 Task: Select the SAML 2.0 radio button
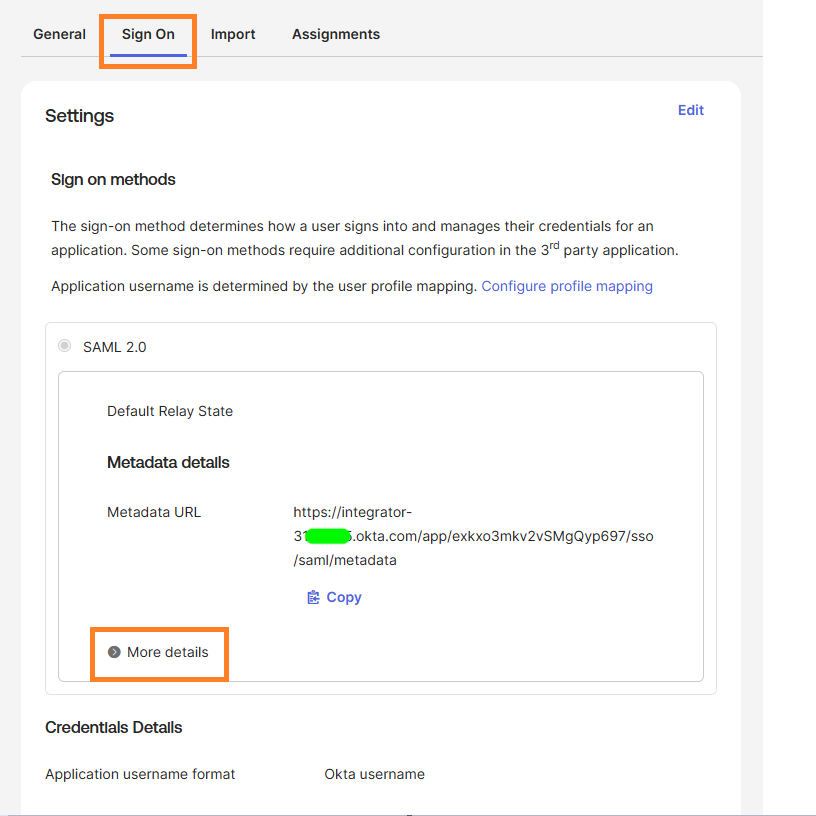(65, 346)
